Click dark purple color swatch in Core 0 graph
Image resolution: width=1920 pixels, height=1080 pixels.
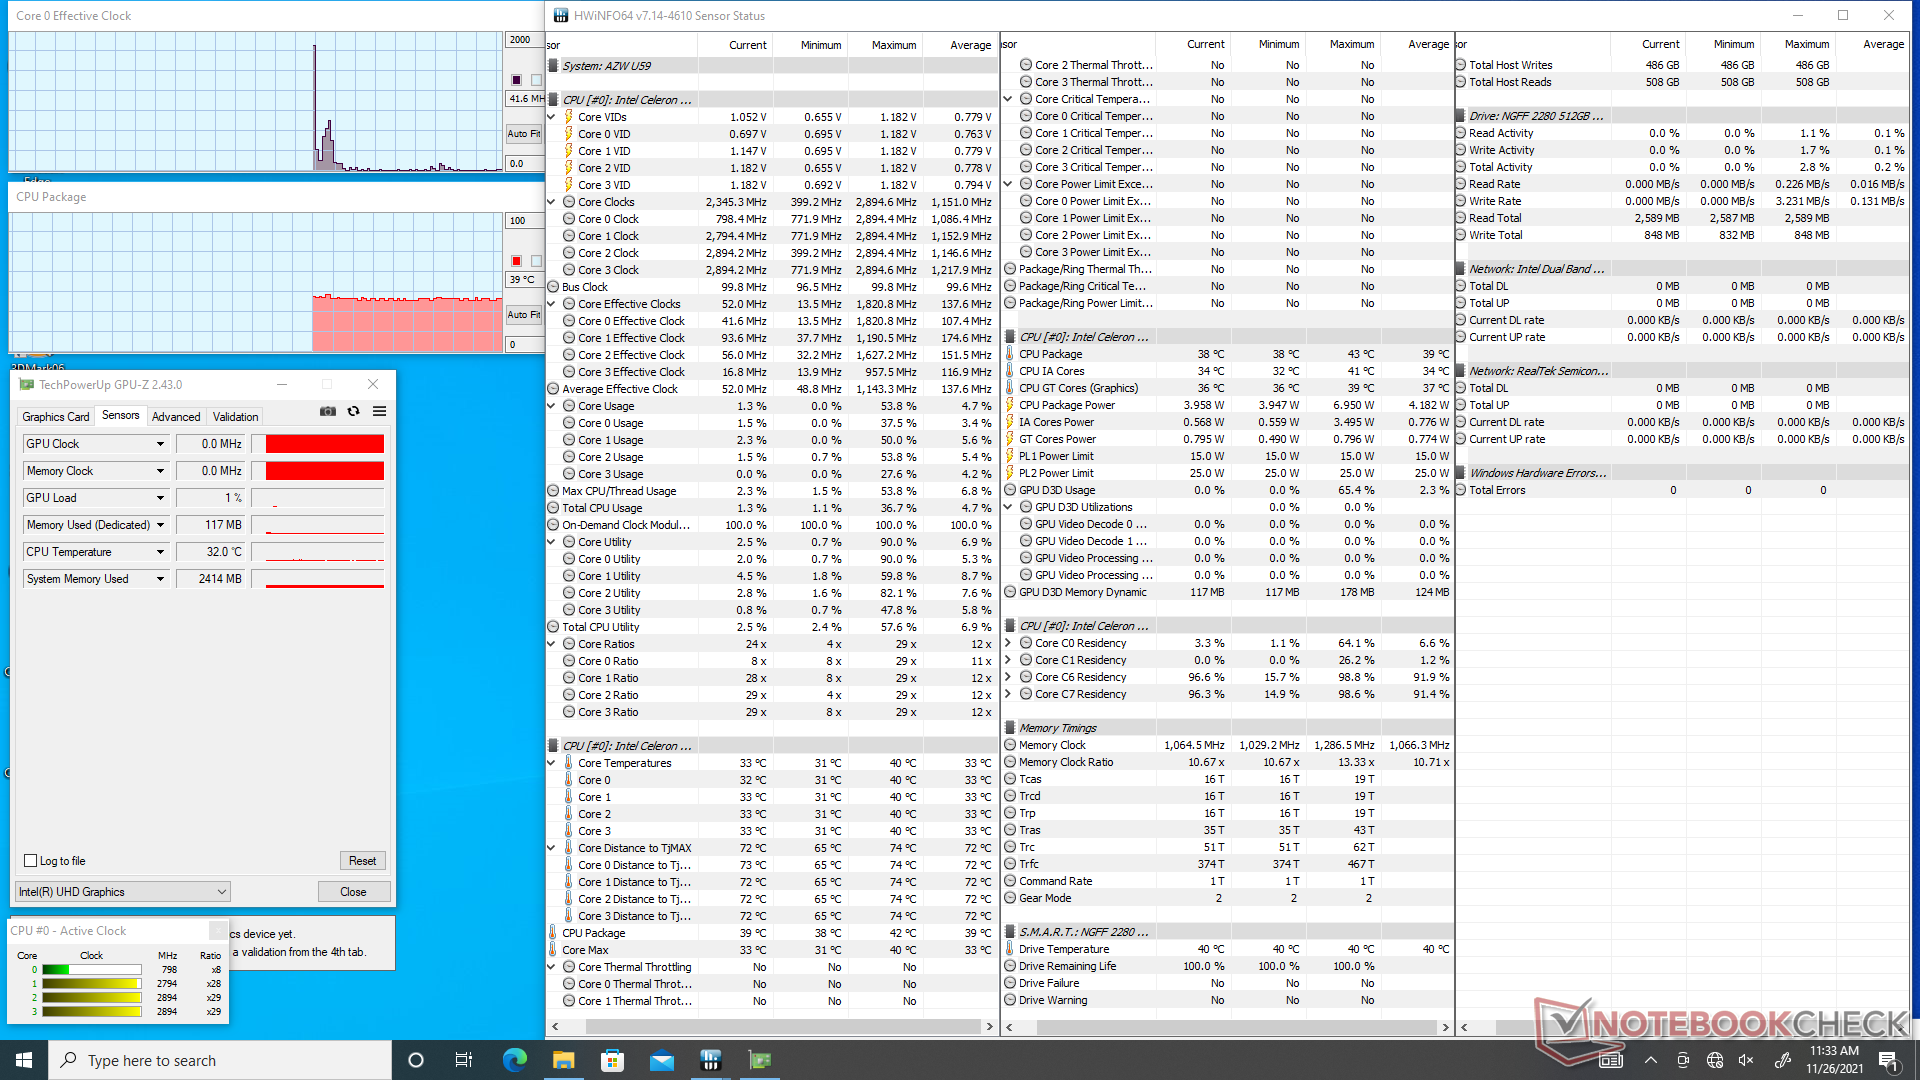(x=517, y=79)
